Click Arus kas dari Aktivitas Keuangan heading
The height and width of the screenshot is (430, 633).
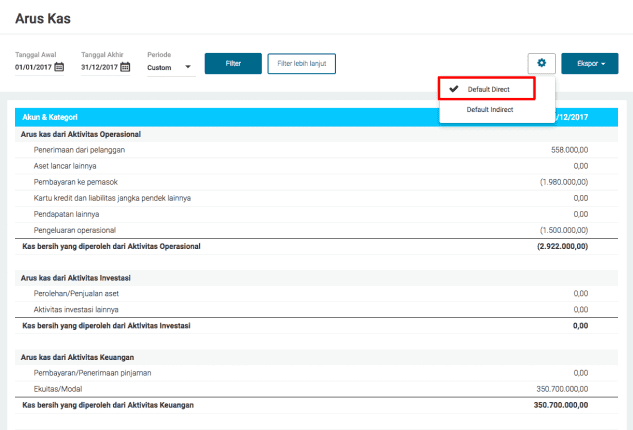tap(77, 357)
